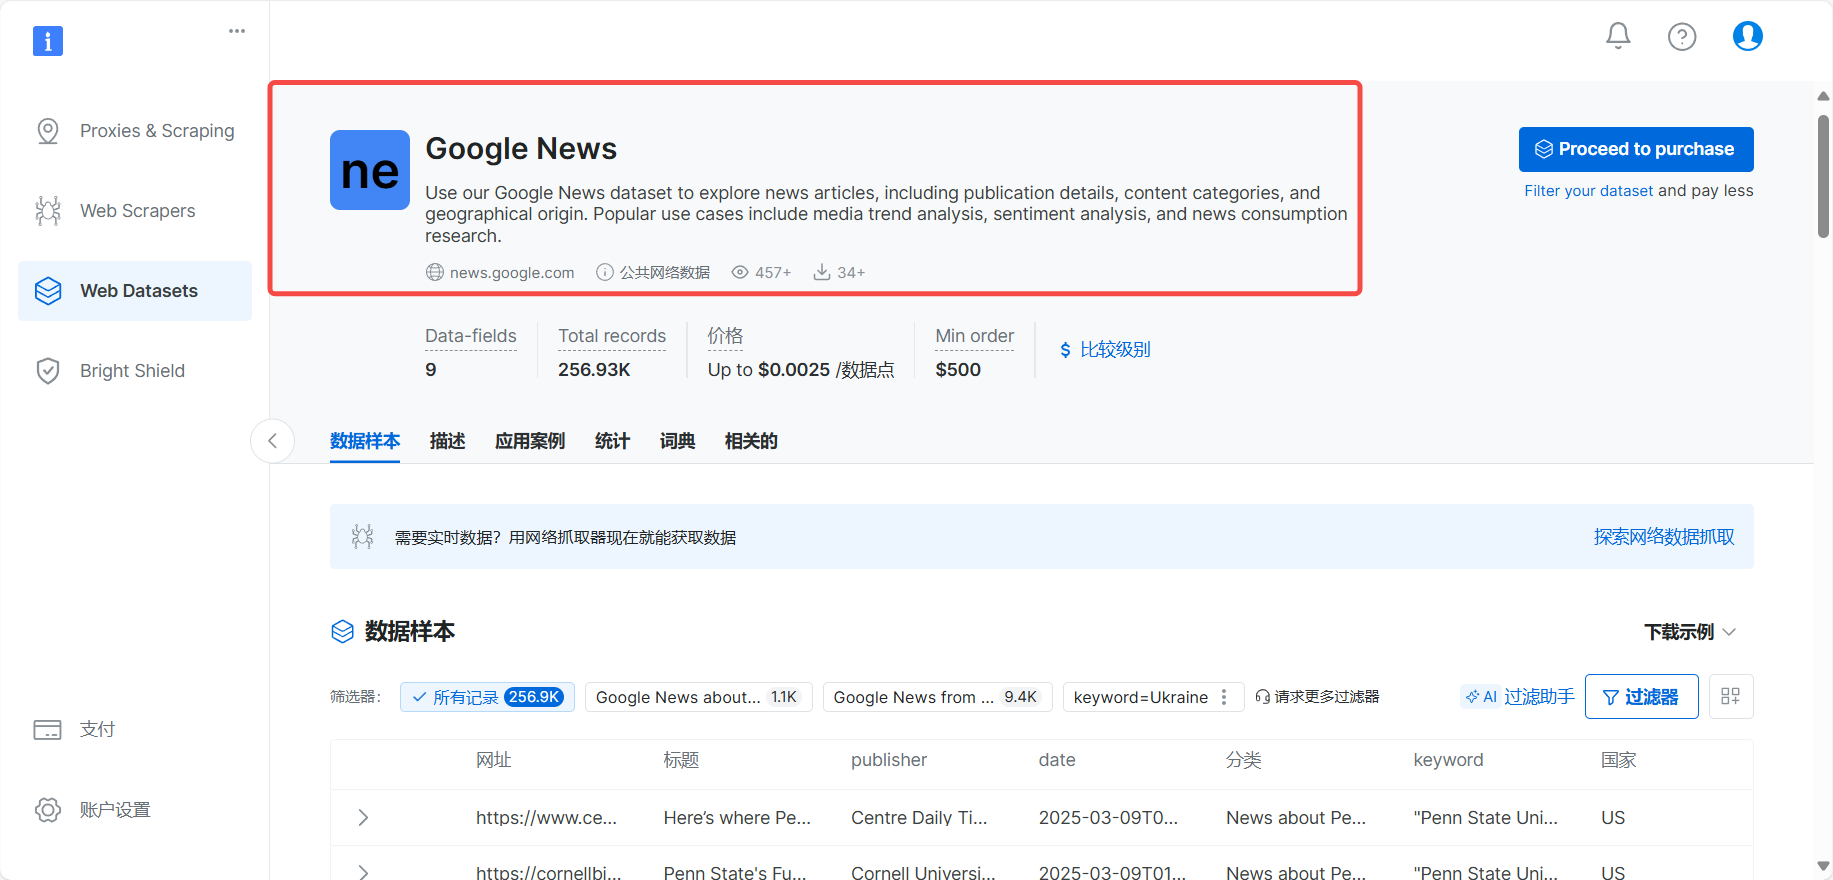Screen dimensions: 1833x880
Task: Click the blue info logo icon
Action: pyautogui.click(x=48, y=41)
